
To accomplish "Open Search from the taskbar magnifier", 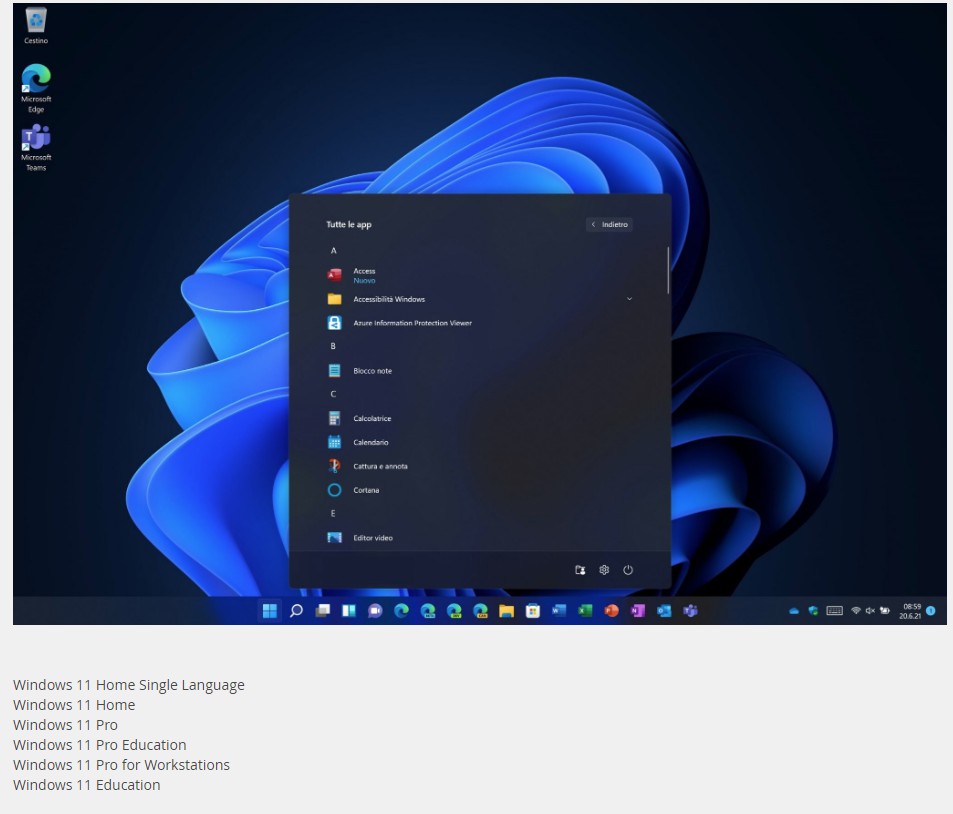I will (x=296, y=610).
